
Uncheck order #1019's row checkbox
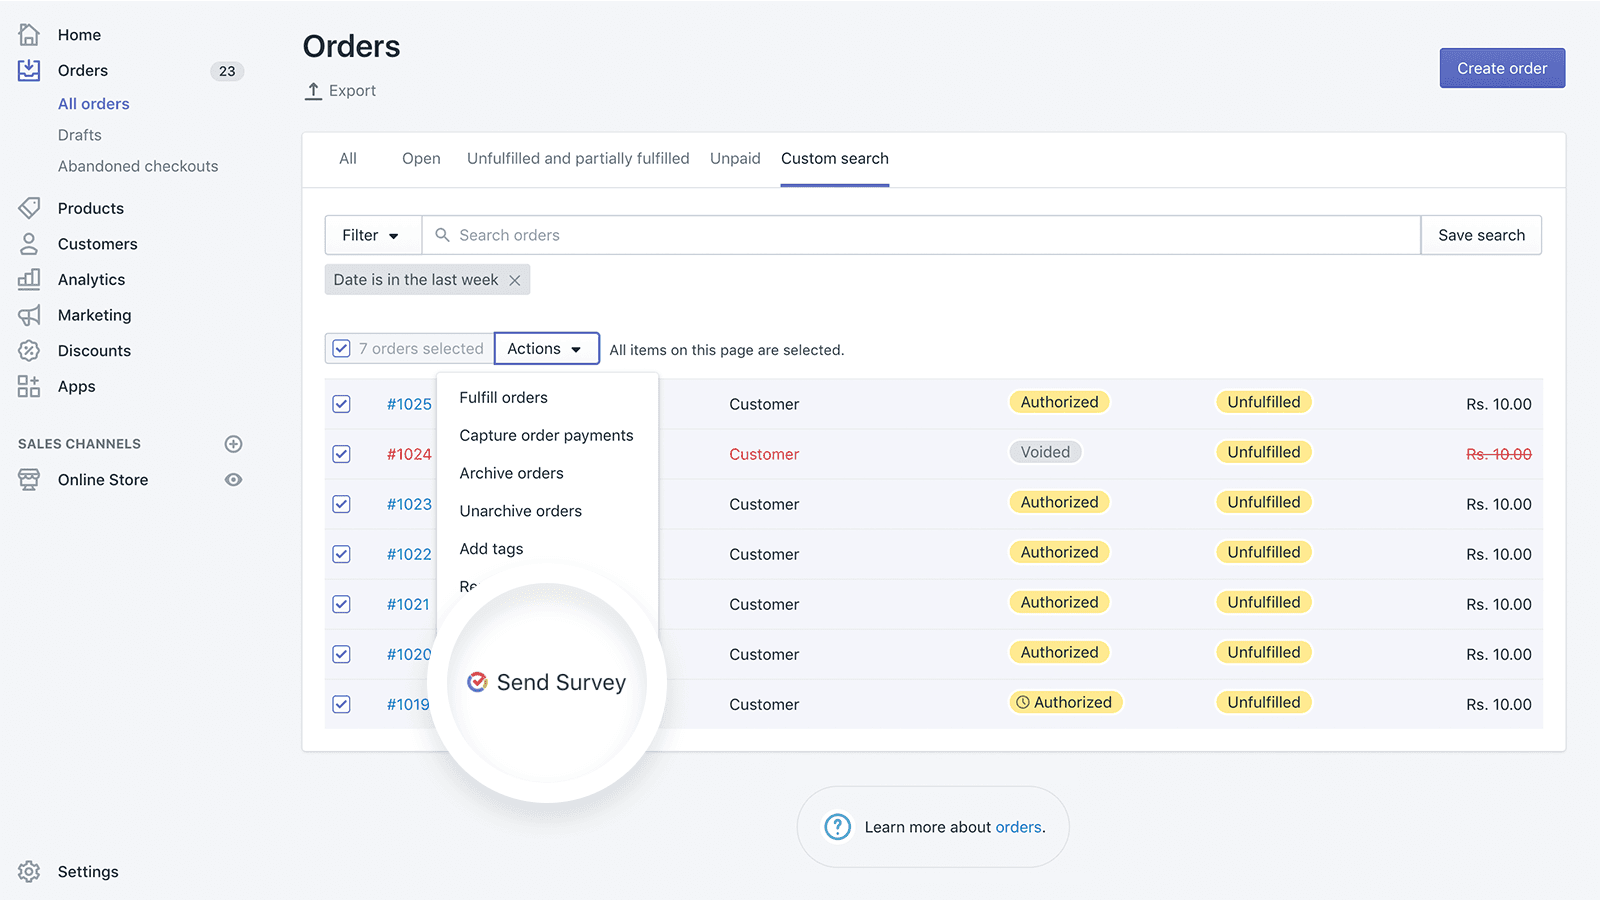(x=341, y=704)
